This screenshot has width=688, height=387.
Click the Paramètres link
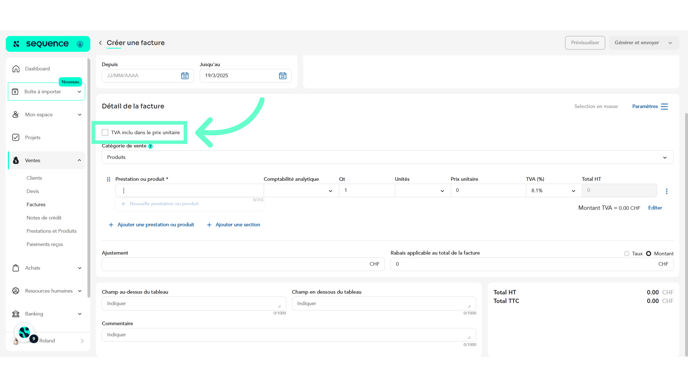point(645,107)
